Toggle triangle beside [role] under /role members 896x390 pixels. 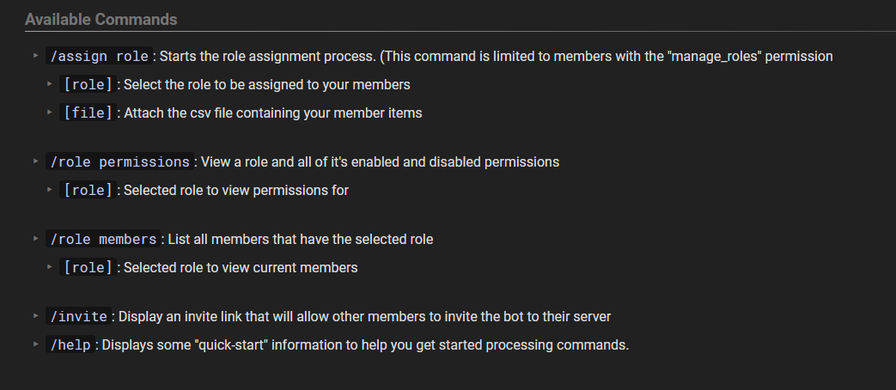[x=50, y=266]
